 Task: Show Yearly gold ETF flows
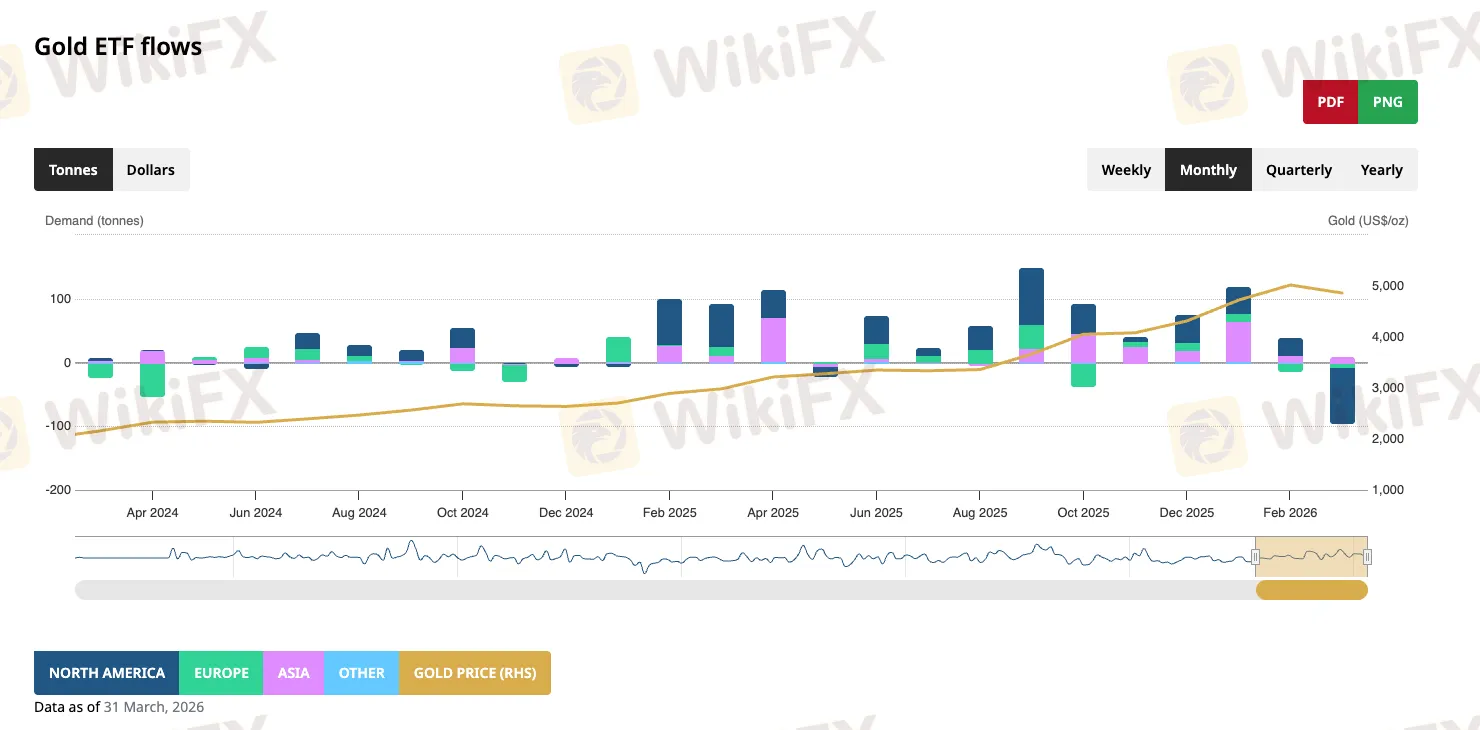[1382, 169]
